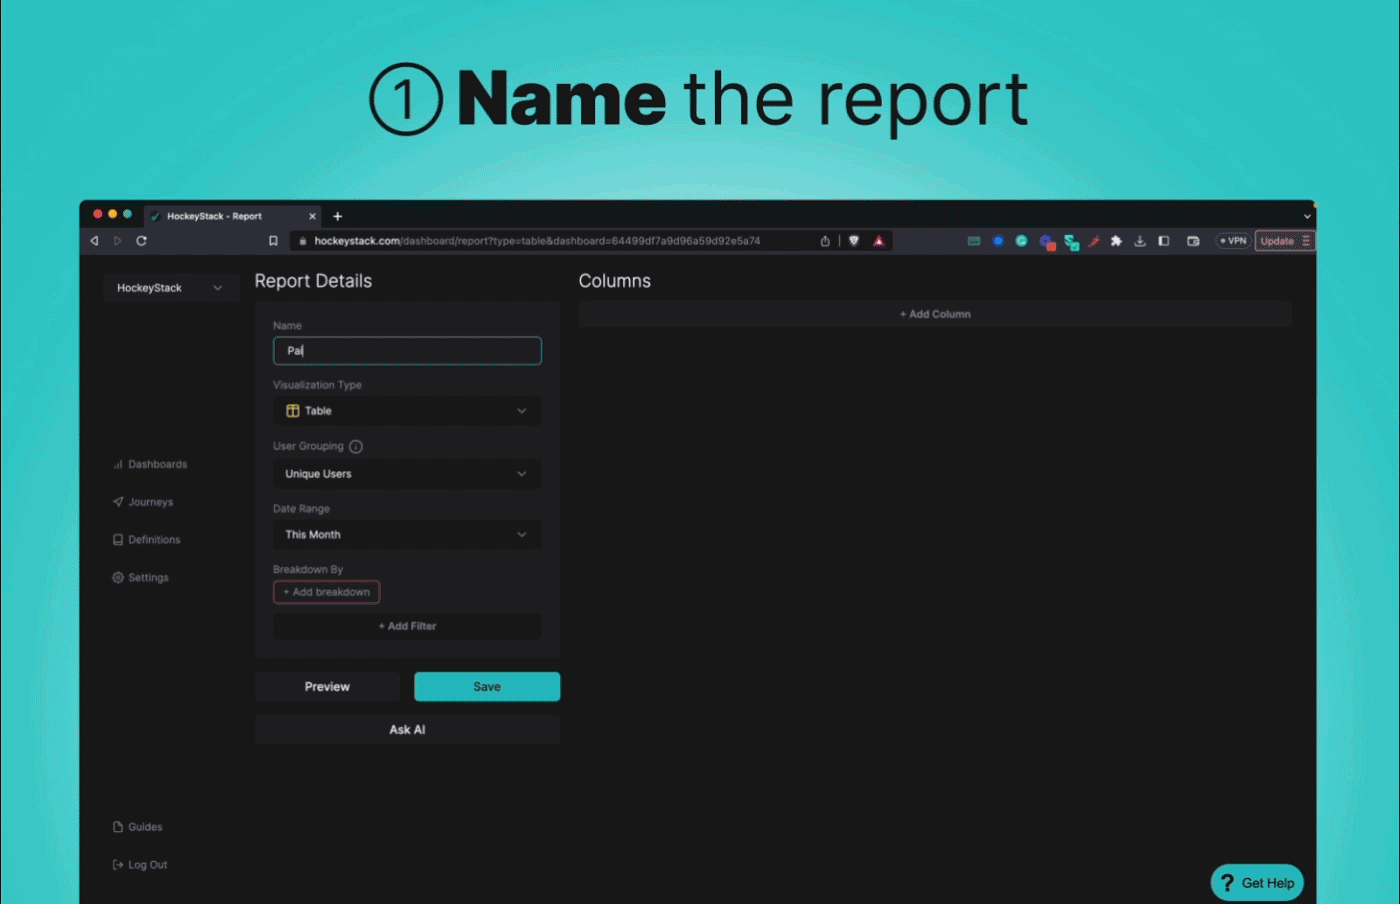The height and width of the screenshot is (904, 1400).
Task: Click the teal Save button
Action: pos(487,687)
